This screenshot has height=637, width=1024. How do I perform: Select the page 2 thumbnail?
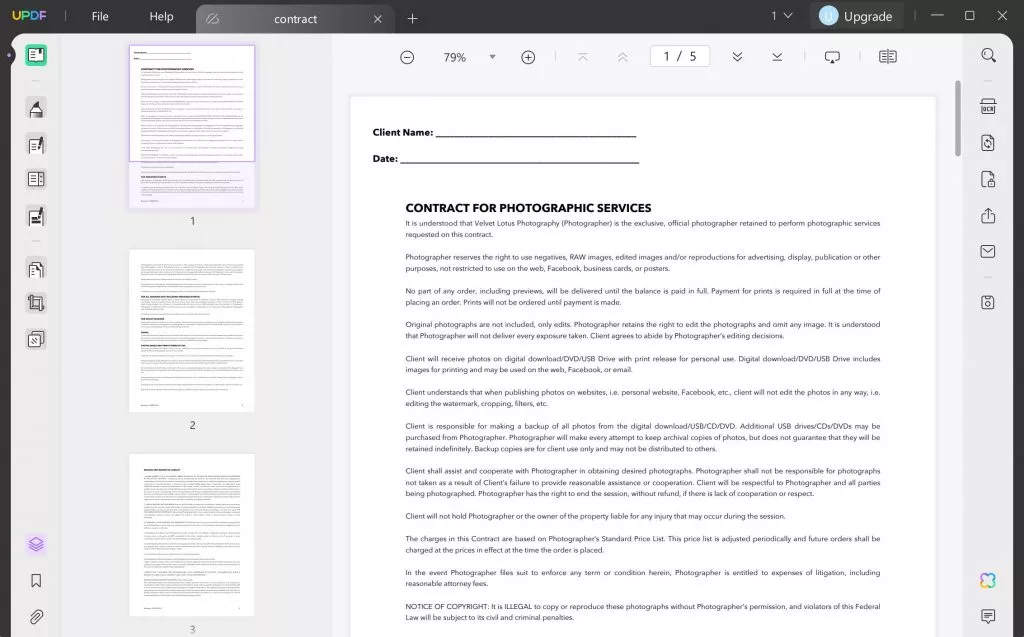(x=191, y=330)
